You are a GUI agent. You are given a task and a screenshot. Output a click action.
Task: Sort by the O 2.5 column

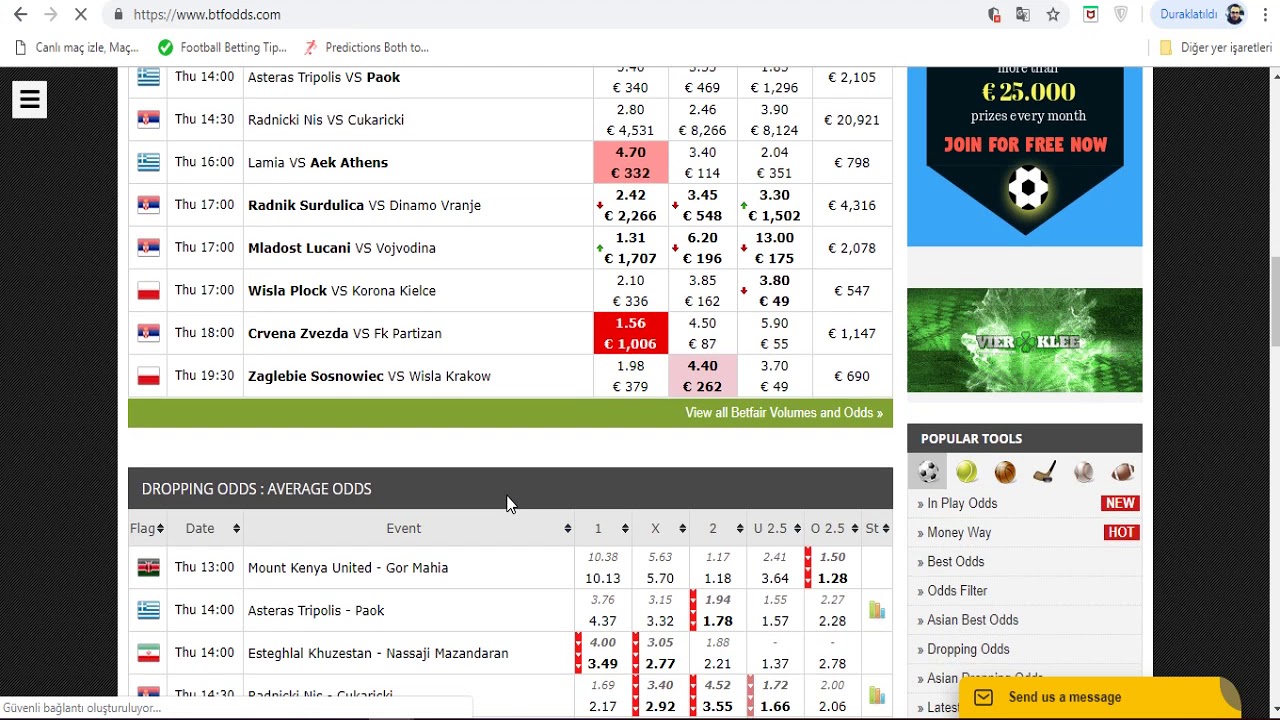coord(833,528)
